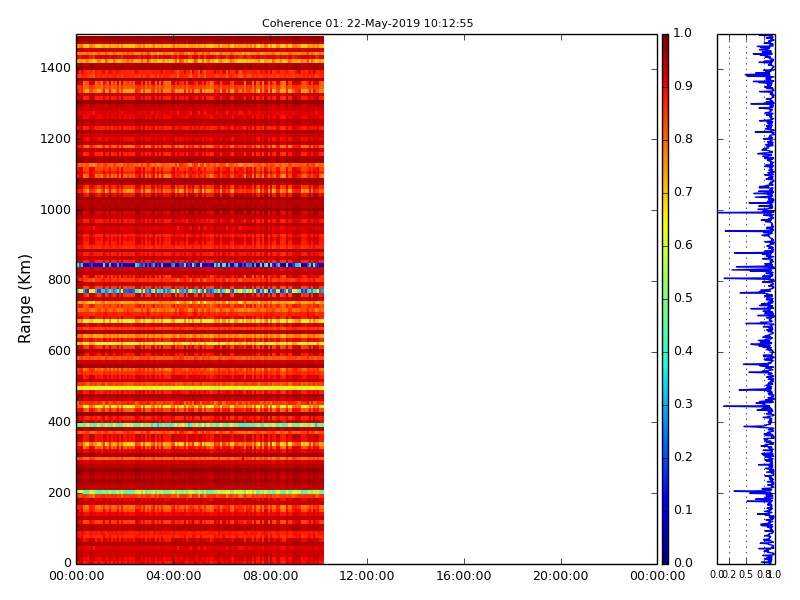Click the 16:00:00 time axis label
Image resolution: width=800 pixels, height=600 pixels.
tap(464, 576)
